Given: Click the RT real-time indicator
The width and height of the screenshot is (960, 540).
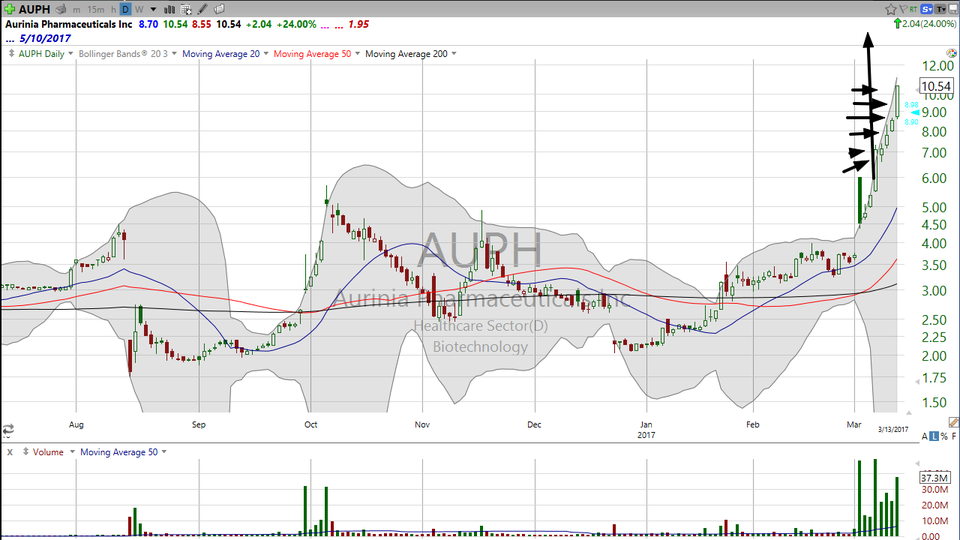Looking at the screenshot, I should pyautogui.click(x=913, y=9).
